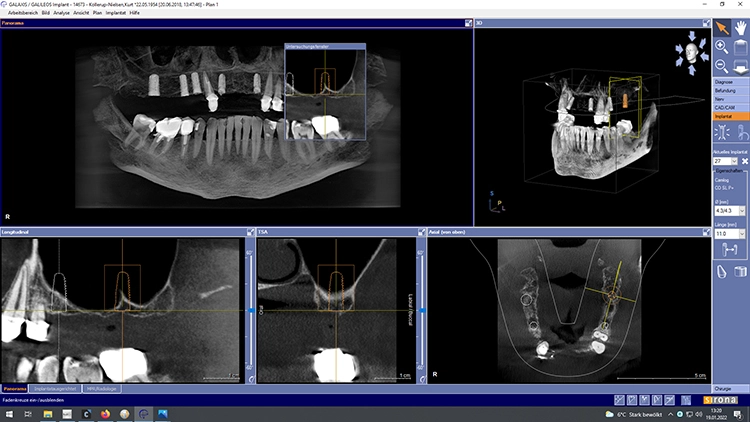
Task: Click the zoom in magnifier
Action: tap(721, 46)
